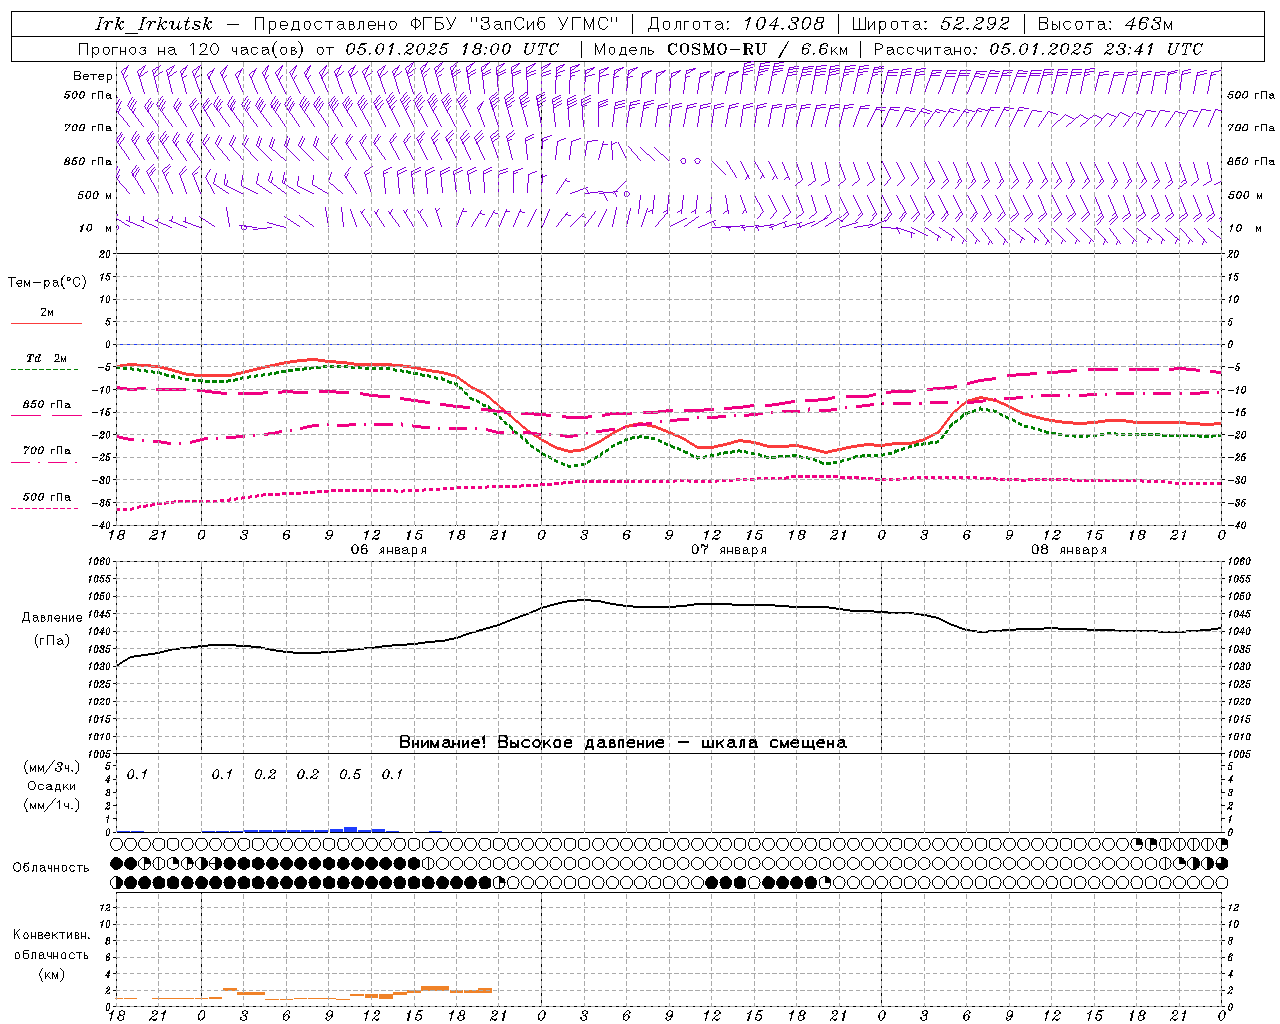Image resolution: width=1280 pixels, height=1024 pixels.
Task: Select the (мм/3ч.) precipitation unit label
Action: (52, 767)
